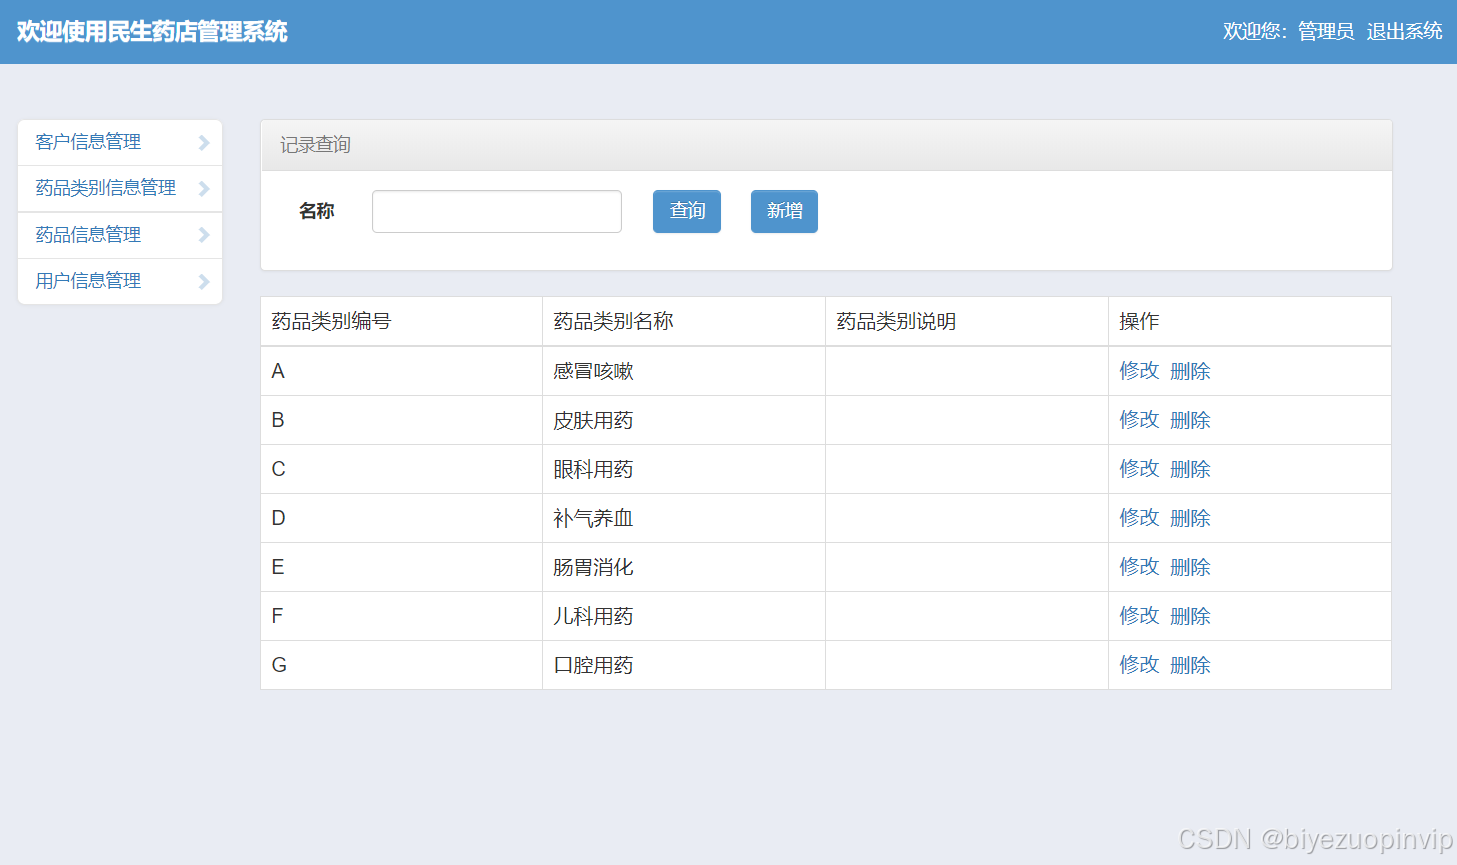This screenshot has width=1457, height=865.
Task: Open the 用户信息管理 sidebar menu
Action: click(120, 281)
